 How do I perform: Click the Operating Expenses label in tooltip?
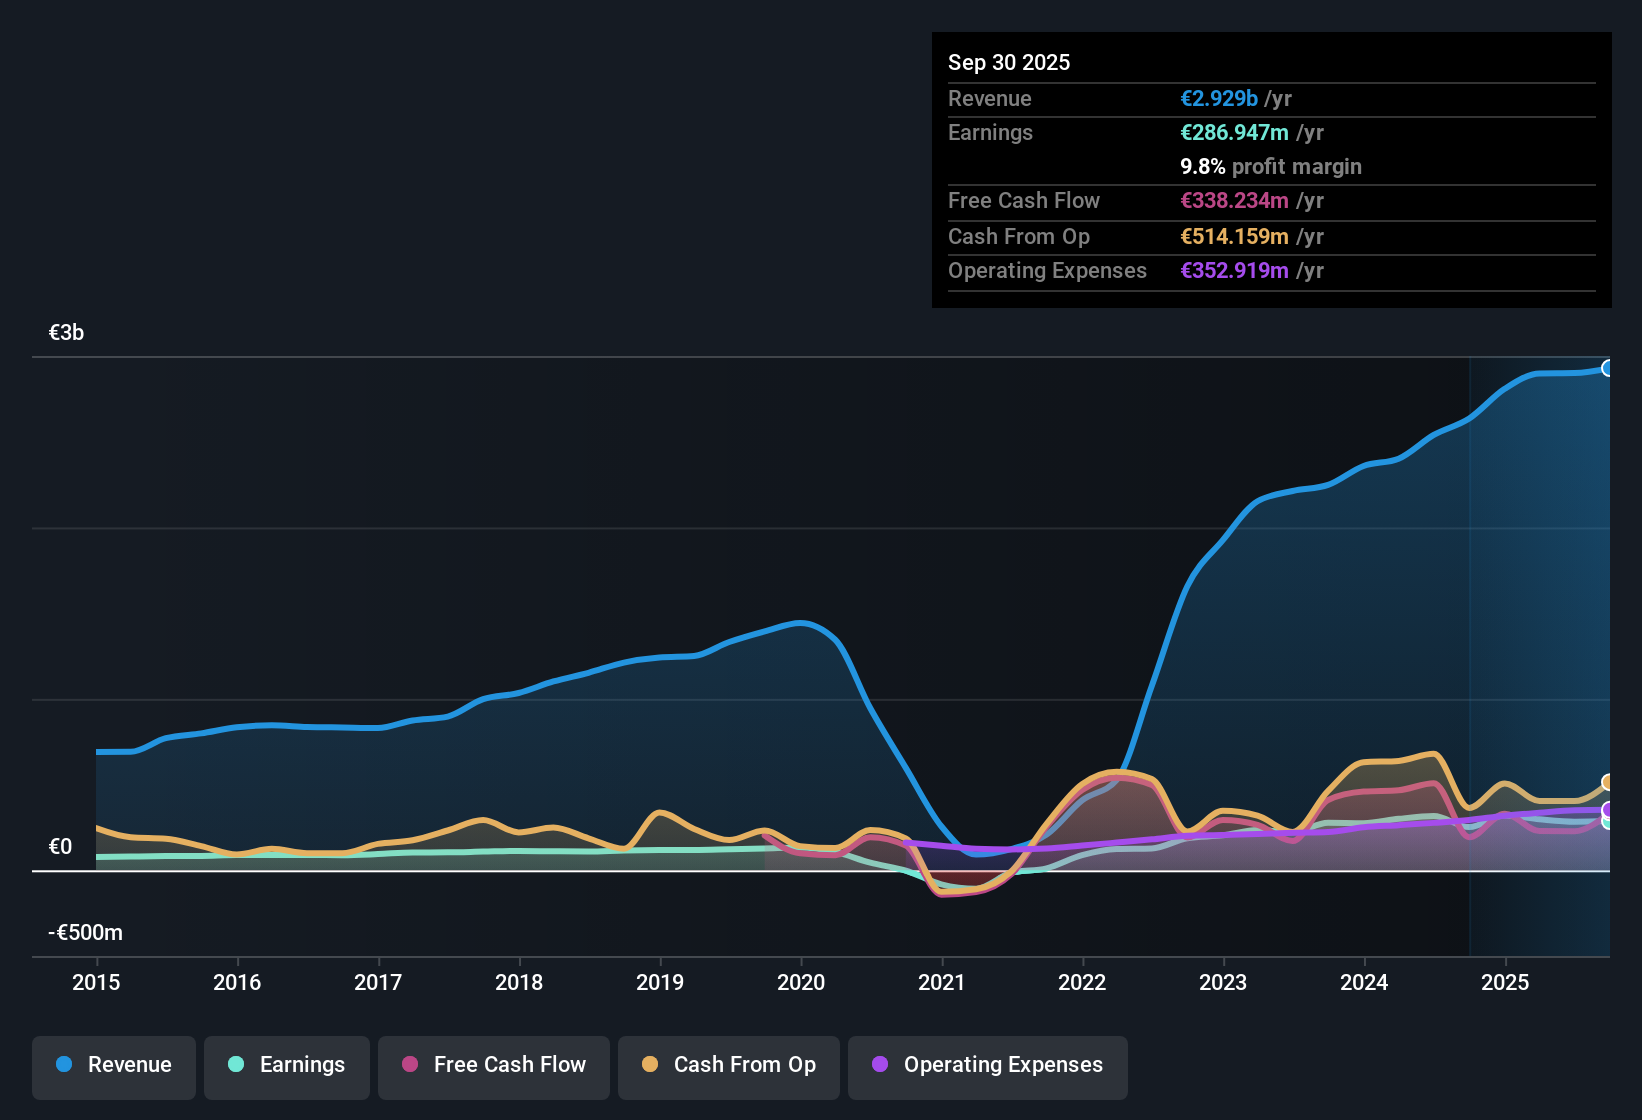(1047, 271)
